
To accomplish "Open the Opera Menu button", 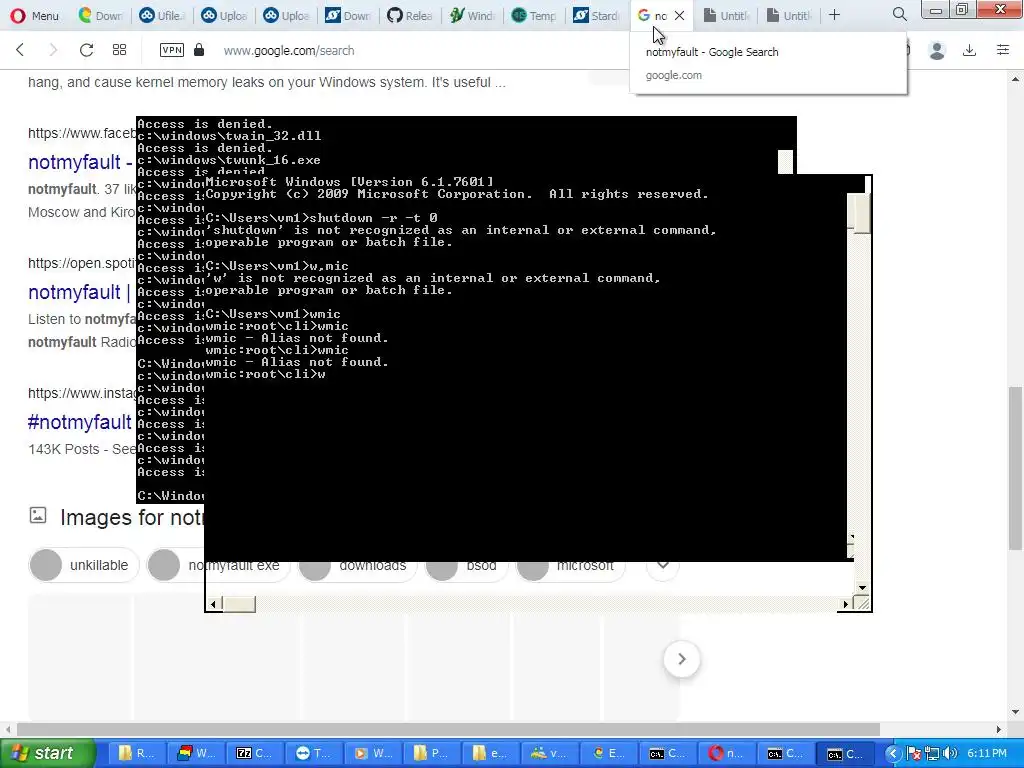I will click(x=35, y=15).
